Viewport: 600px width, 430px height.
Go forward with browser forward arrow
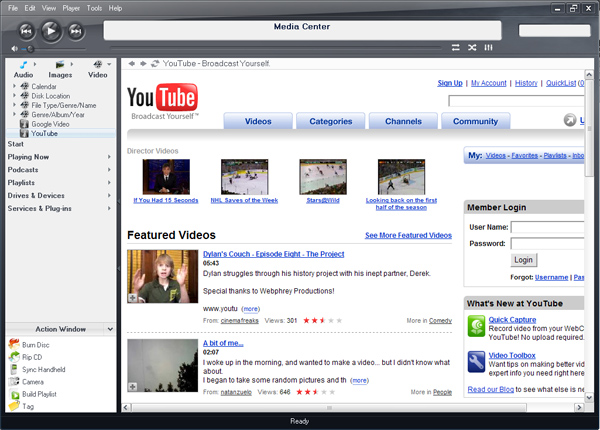[x=143, y=64]
